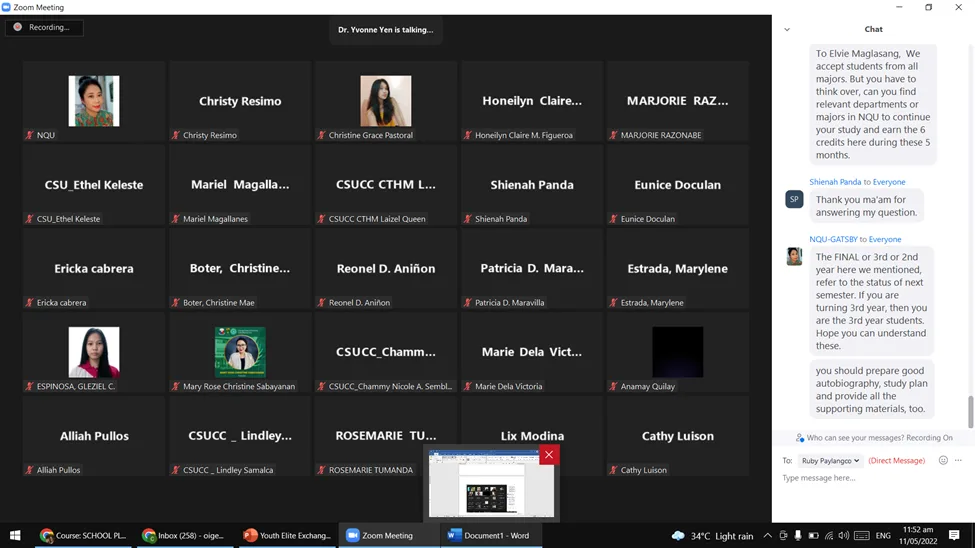
Task: Collapse the Chat panel using the chevron
Action: 787,30
